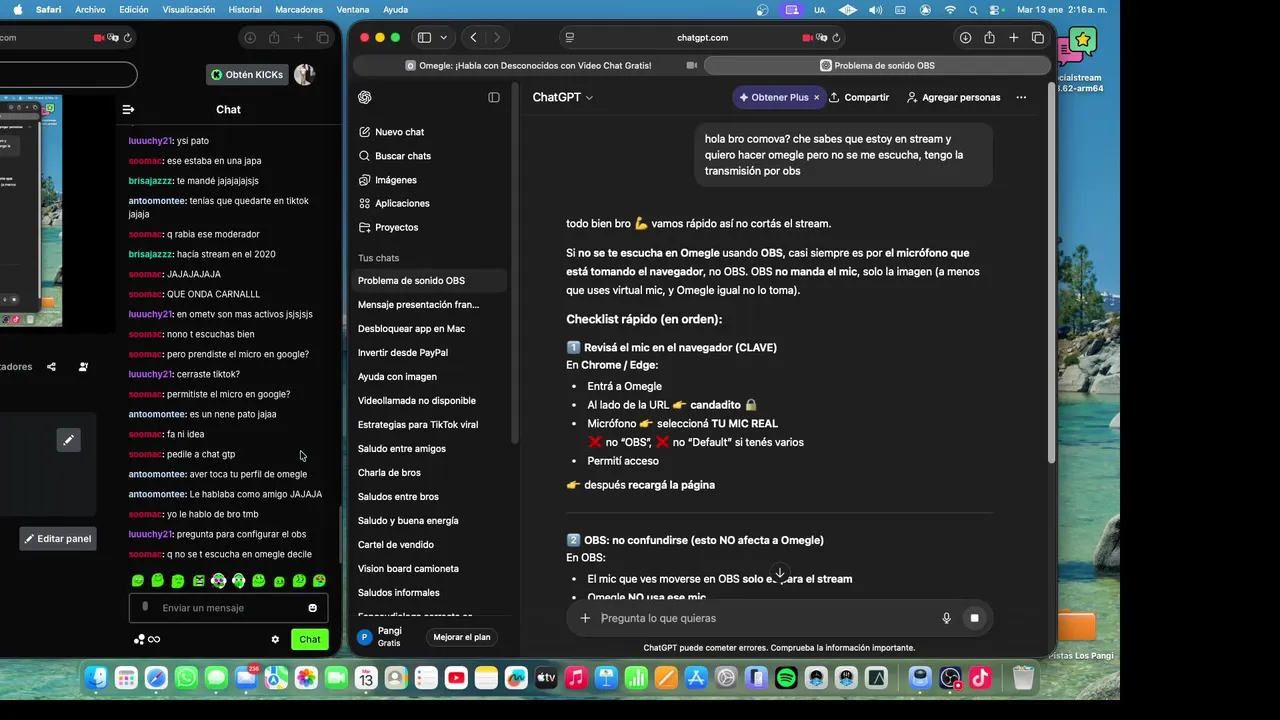Open Kick user profile avatar
1280x720 pixels.
(304, 74)
